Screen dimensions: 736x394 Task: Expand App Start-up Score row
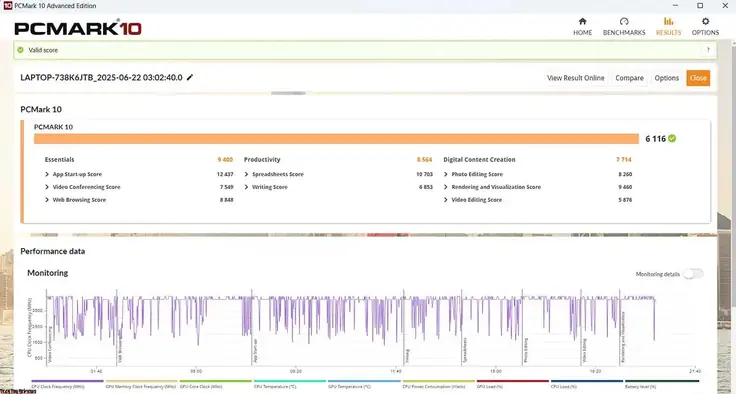(x=47, y=174)
